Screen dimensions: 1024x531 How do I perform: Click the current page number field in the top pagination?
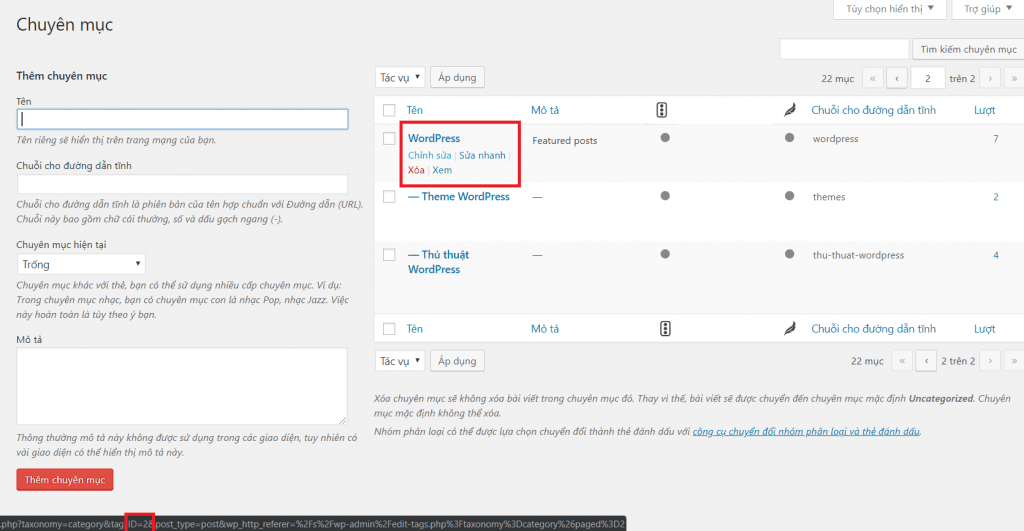pos(927,78)
